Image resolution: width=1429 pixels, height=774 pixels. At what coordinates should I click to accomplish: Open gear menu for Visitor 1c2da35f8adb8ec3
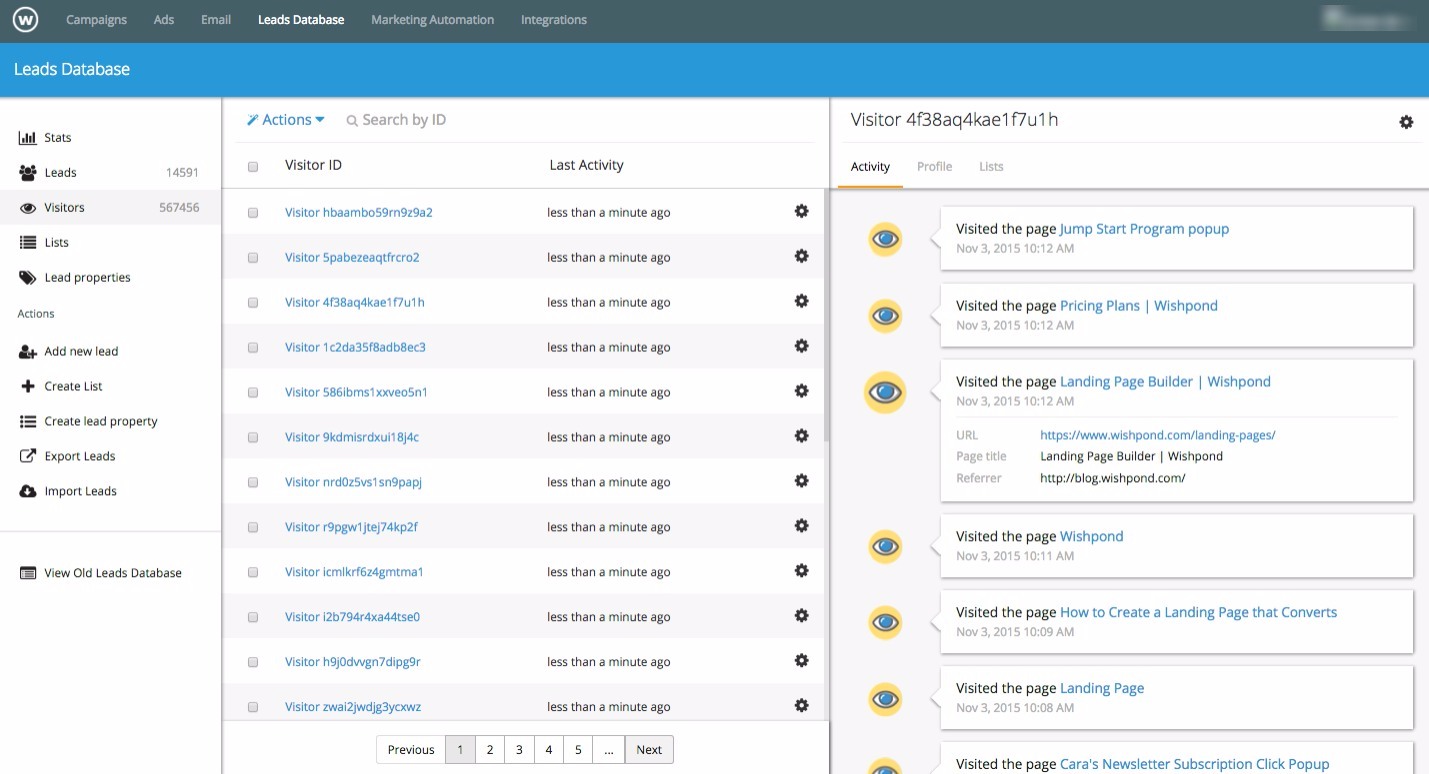(x=801, y=346)
